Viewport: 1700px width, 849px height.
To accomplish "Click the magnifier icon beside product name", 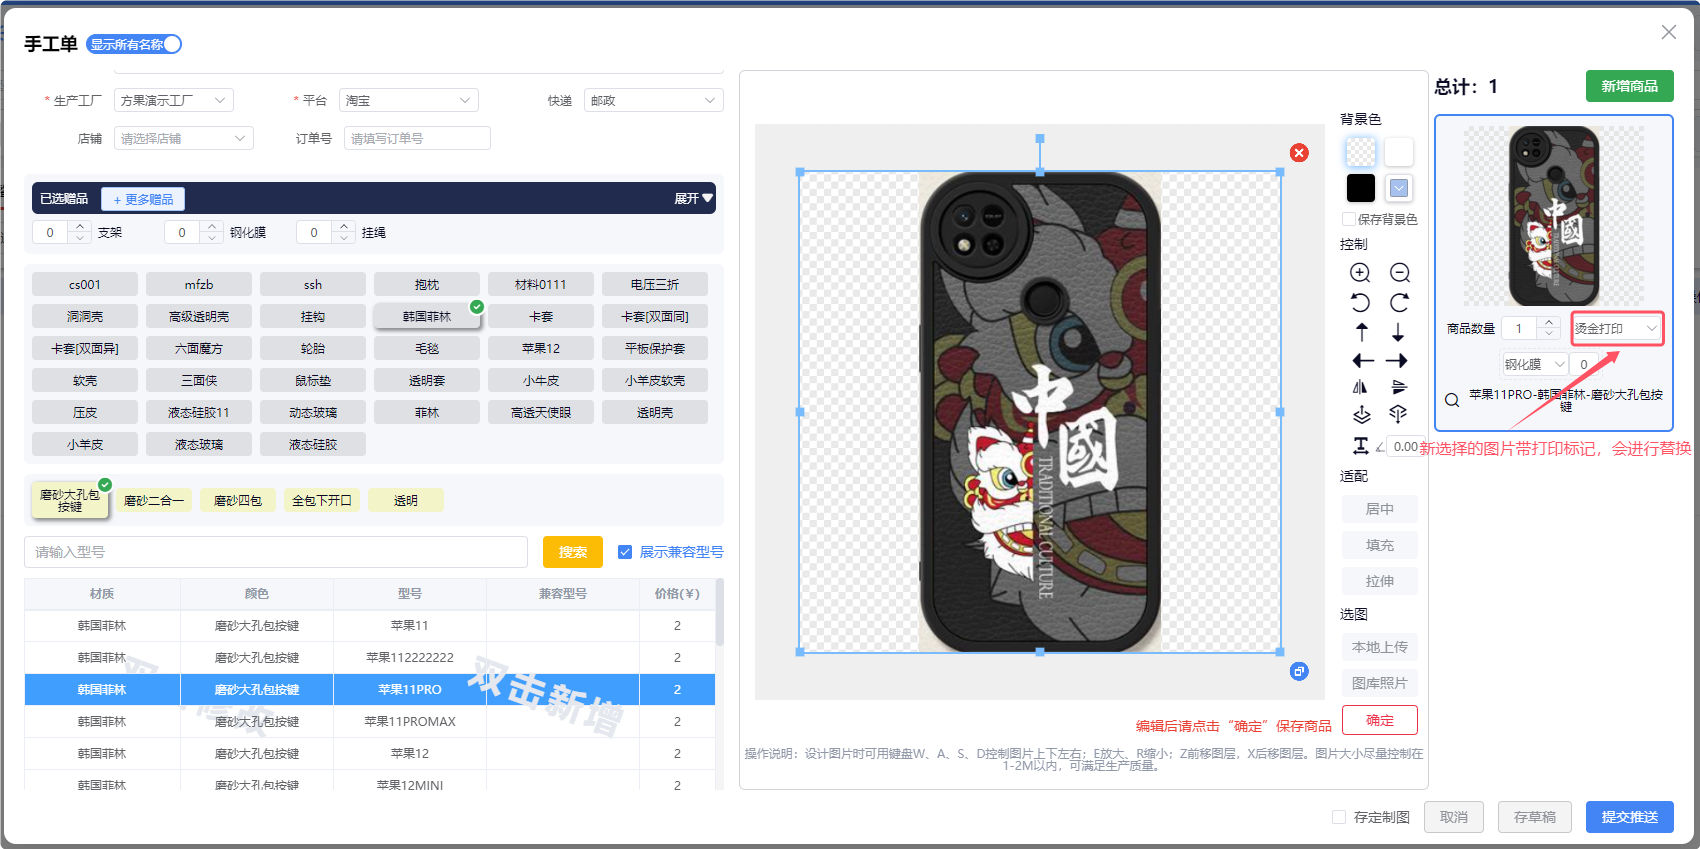I will [x=1452, y=400].
